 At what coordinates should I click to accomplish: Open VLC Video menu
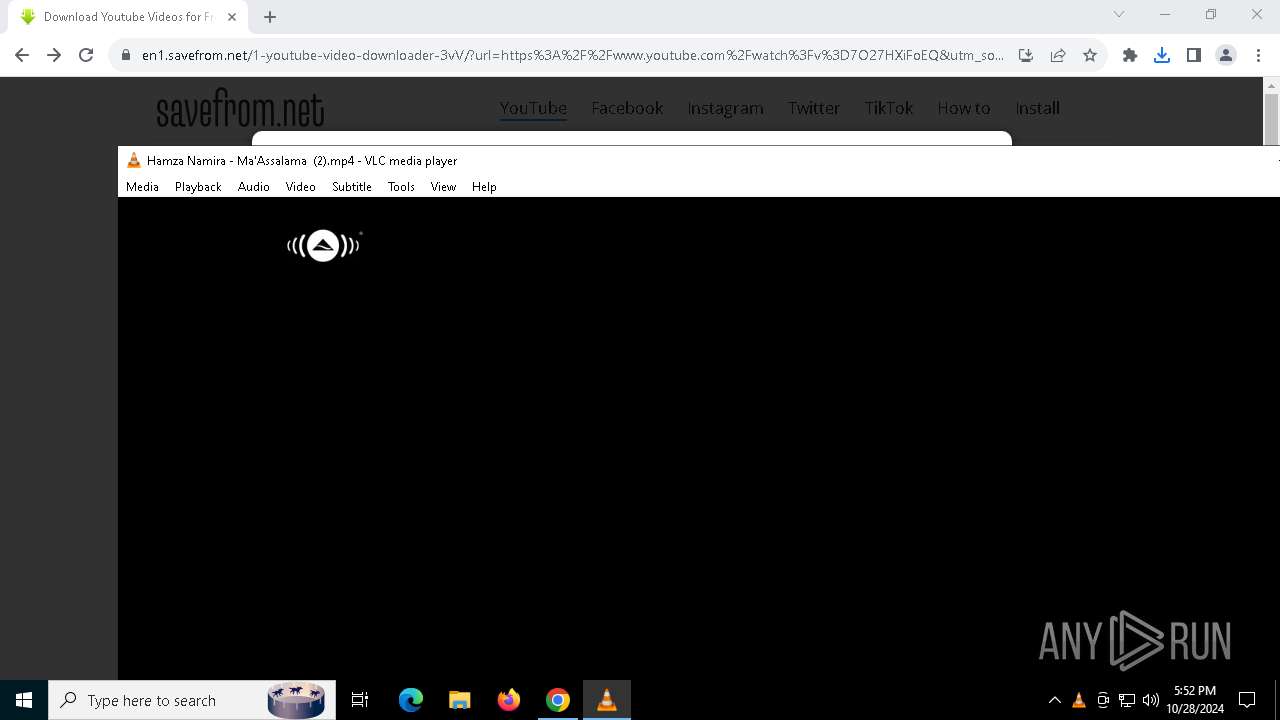(x=300, y=187)
